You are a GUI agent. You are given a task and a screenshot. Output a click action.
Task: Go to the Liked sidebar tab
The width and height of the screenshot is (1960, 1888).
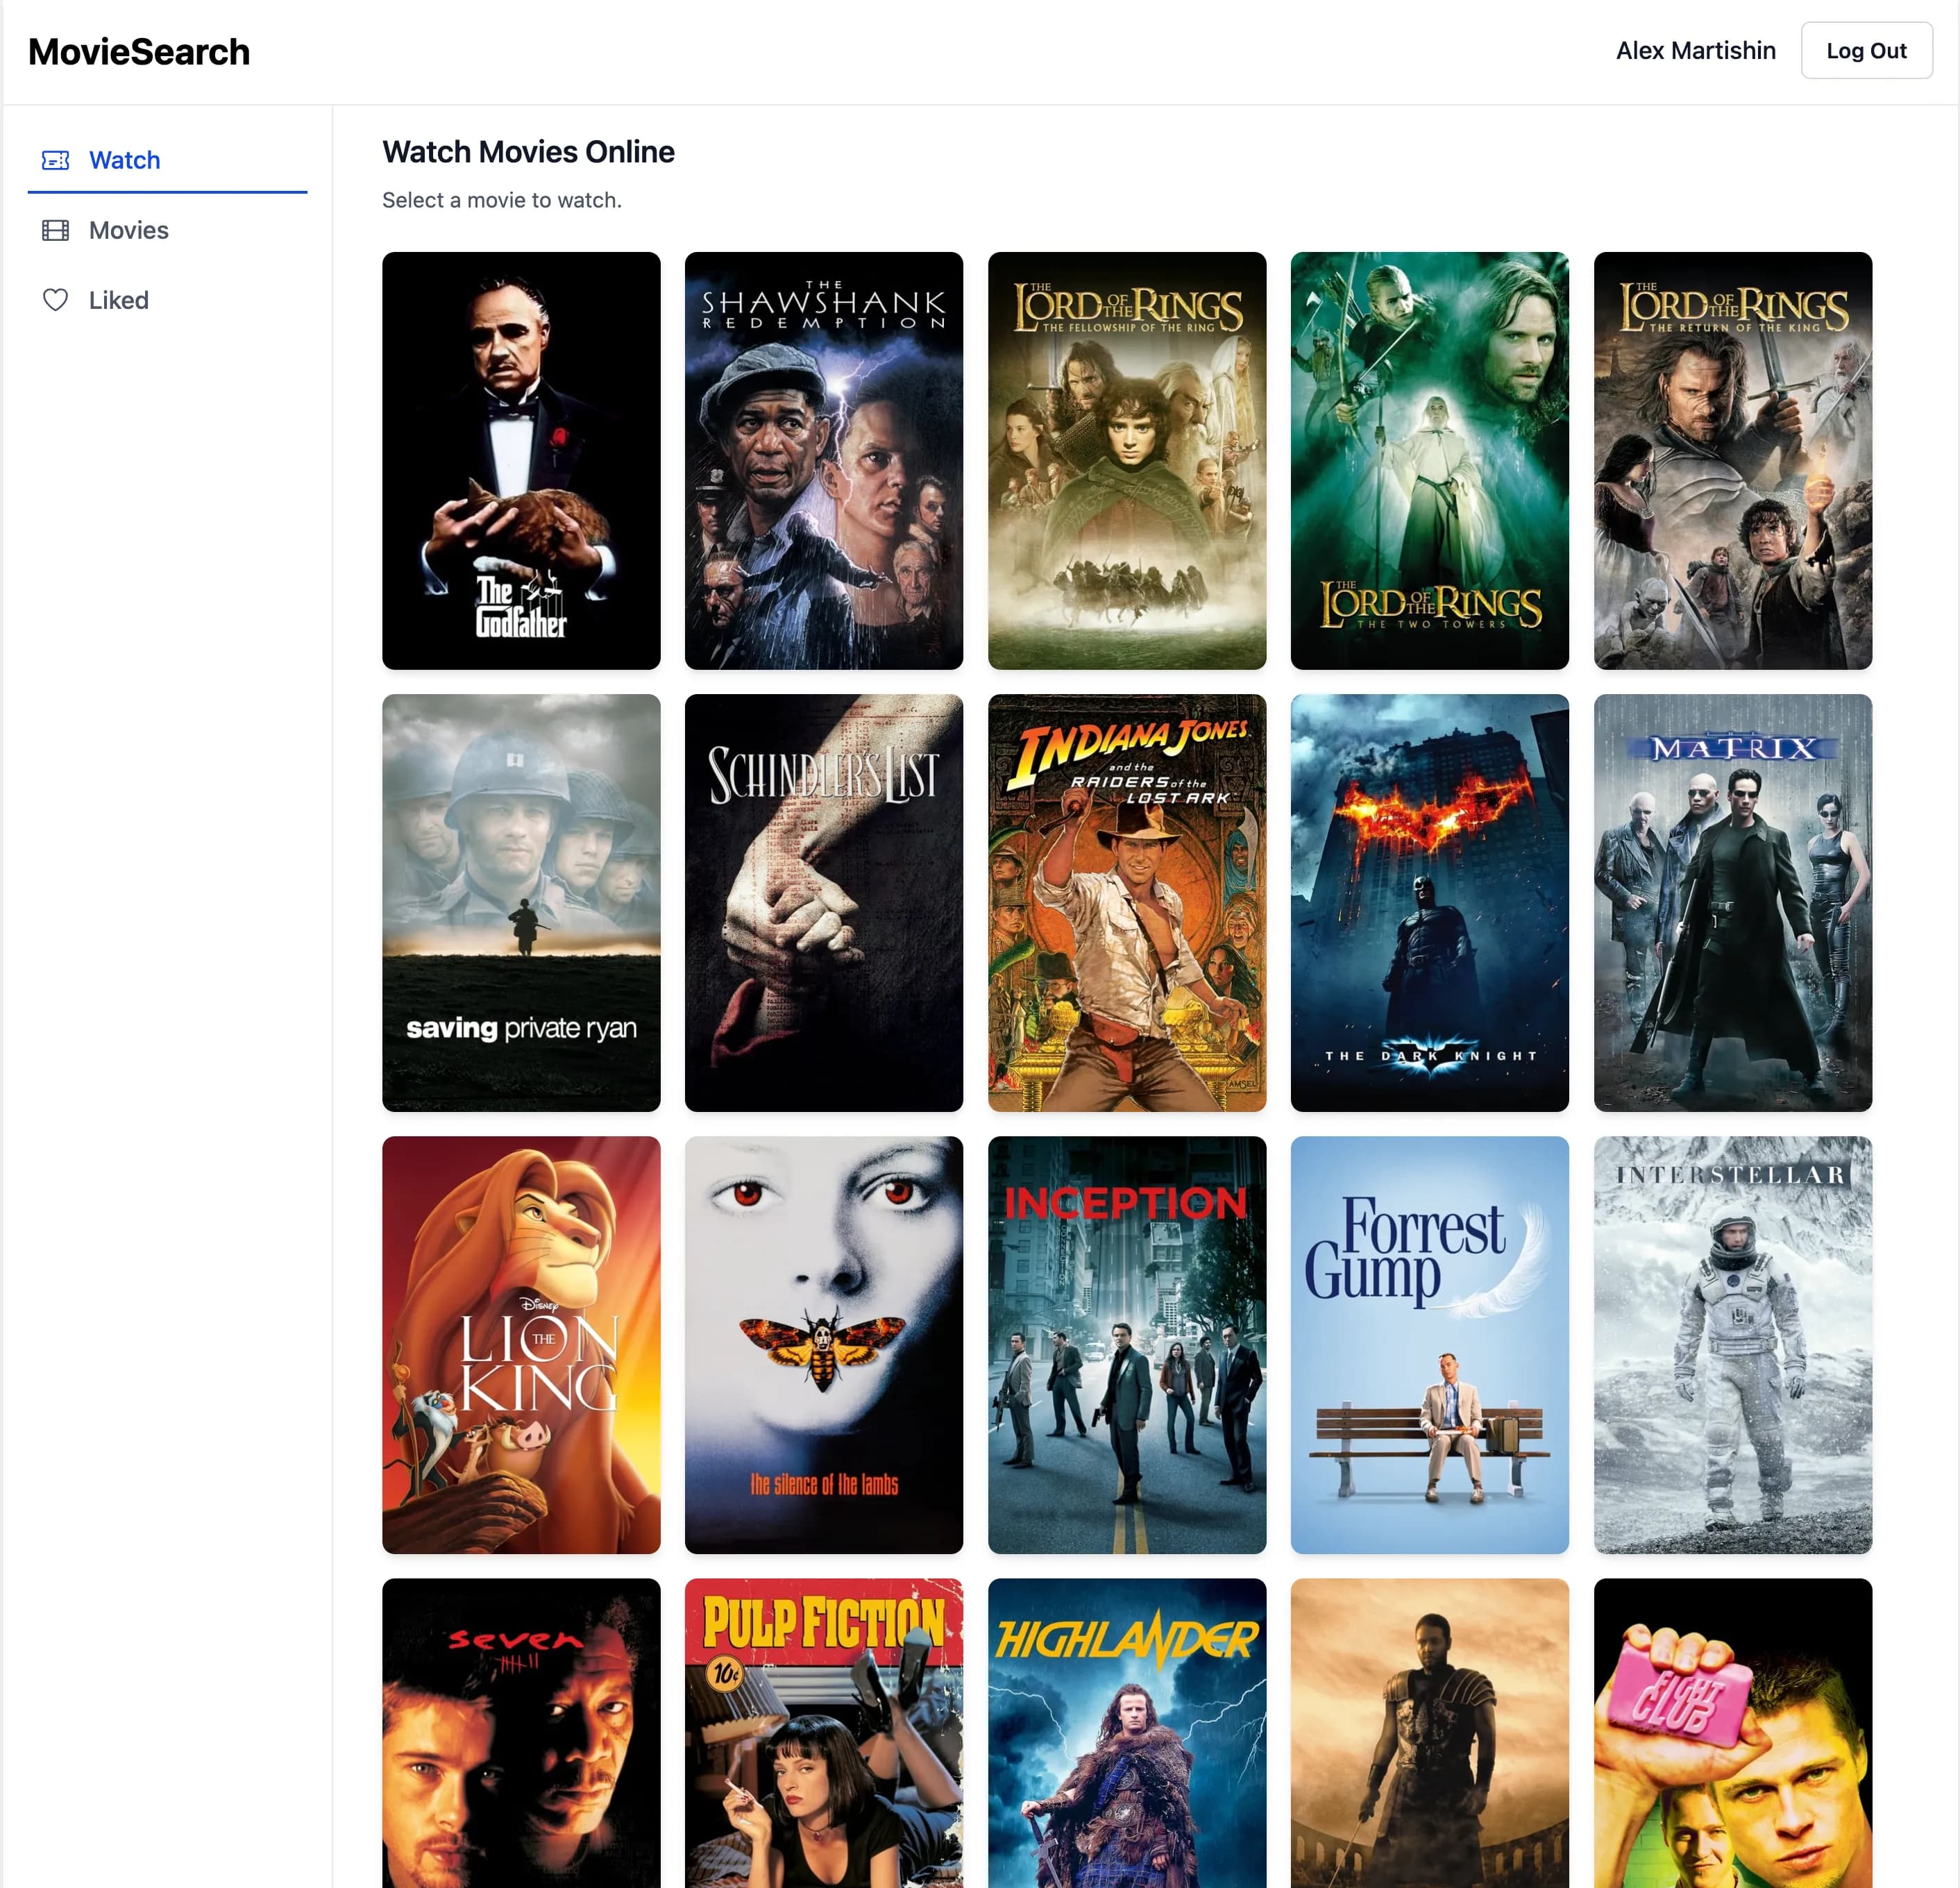[167, 300]
